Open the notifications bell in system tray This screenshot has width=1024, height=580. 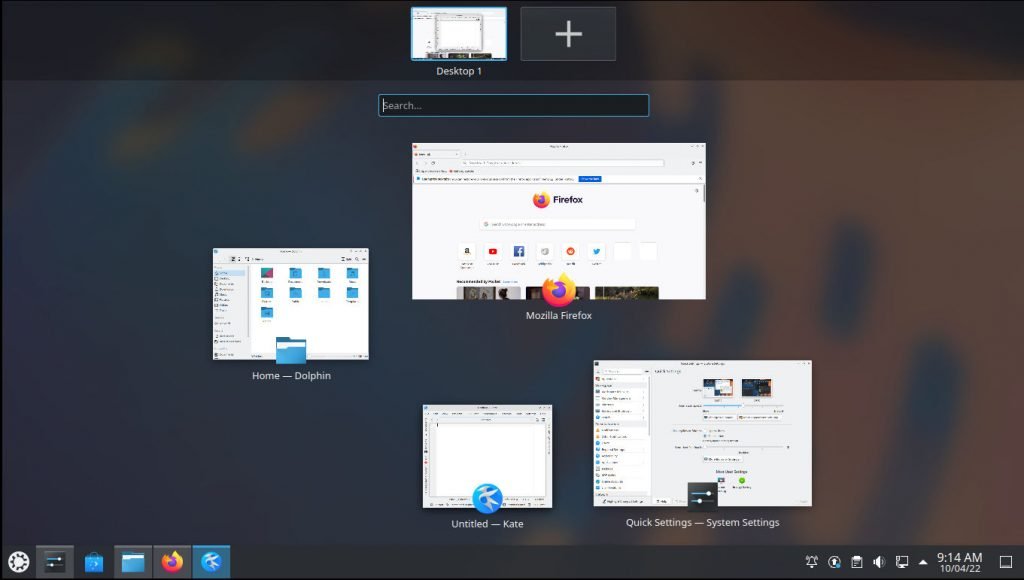click(x=811, y=562)
